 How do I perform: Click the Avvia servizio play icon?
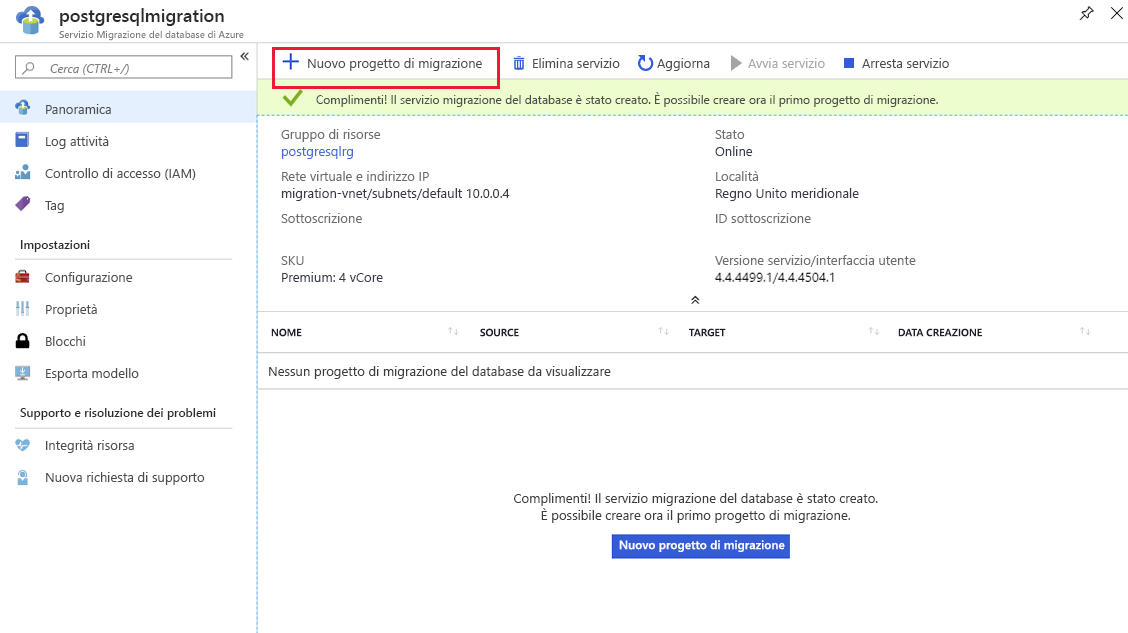click(736, 63)
